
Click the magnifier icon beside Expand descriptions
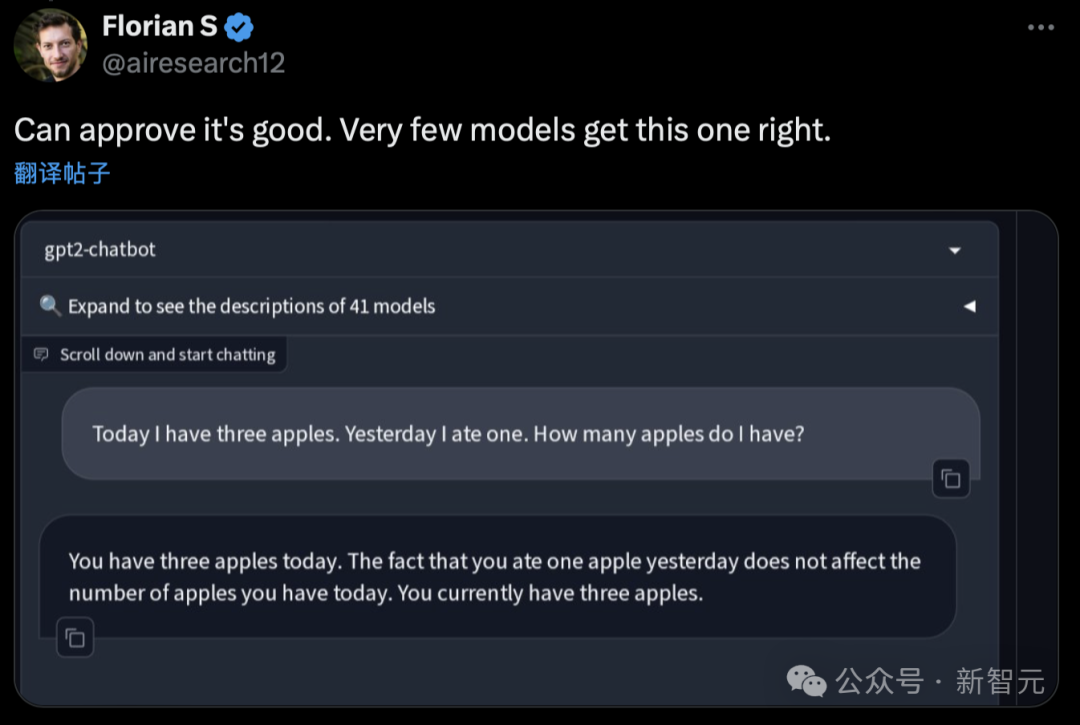pyautogui.click(x=50, y=306)
